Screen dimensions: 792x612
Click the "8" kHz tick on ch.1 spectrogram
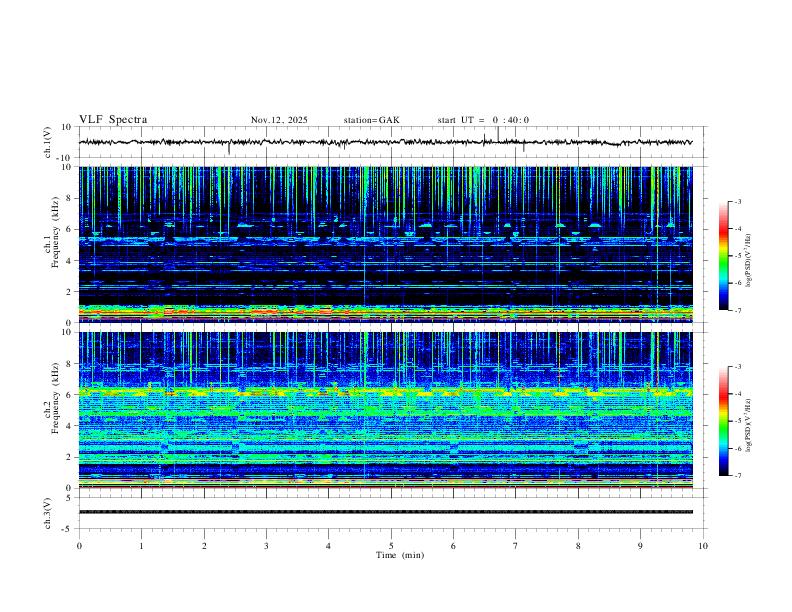69,198
